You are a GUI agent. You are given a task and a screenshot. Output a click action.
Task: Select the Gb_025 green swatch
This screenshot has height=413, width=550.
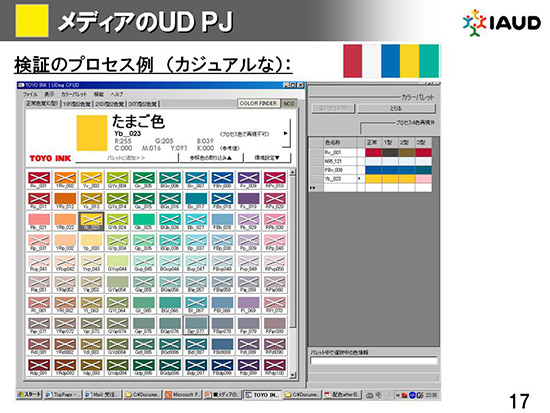144,220
